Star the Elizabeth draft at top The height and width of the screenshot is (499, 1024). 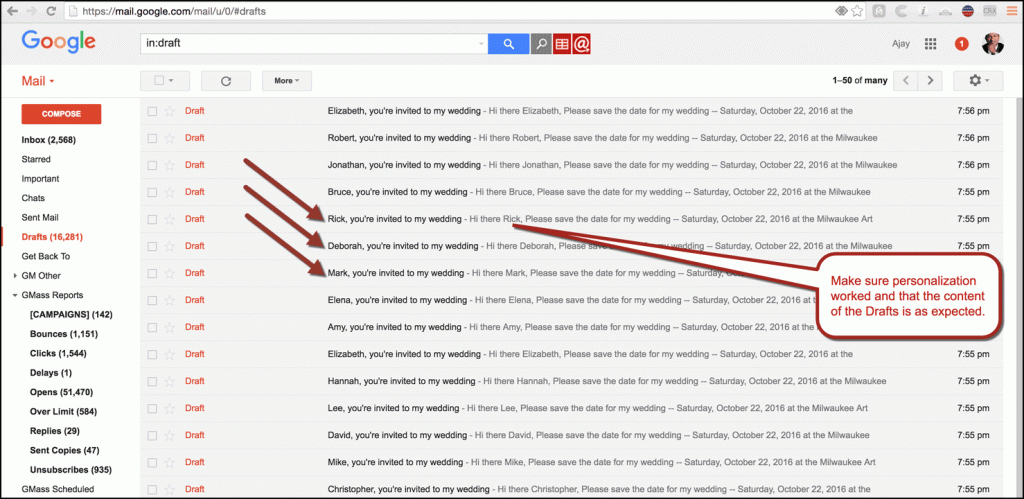(169, 111)
